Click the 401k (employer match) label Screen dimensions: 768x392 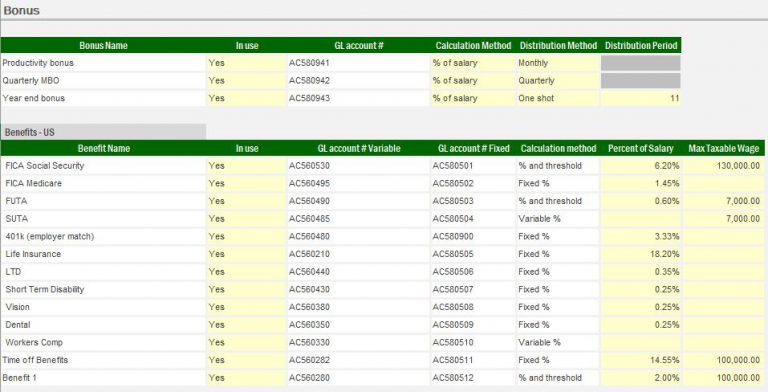[49, 236]
